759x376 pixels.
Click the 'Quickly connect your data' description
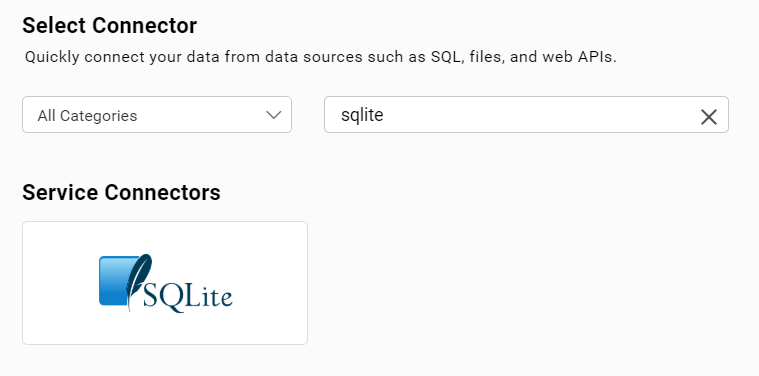pyautogui.click(x=320, y=57)
